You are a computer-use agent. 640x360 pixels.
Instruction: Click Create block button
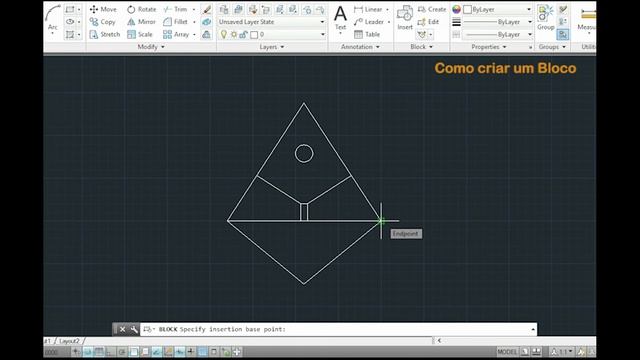[432, 9]
